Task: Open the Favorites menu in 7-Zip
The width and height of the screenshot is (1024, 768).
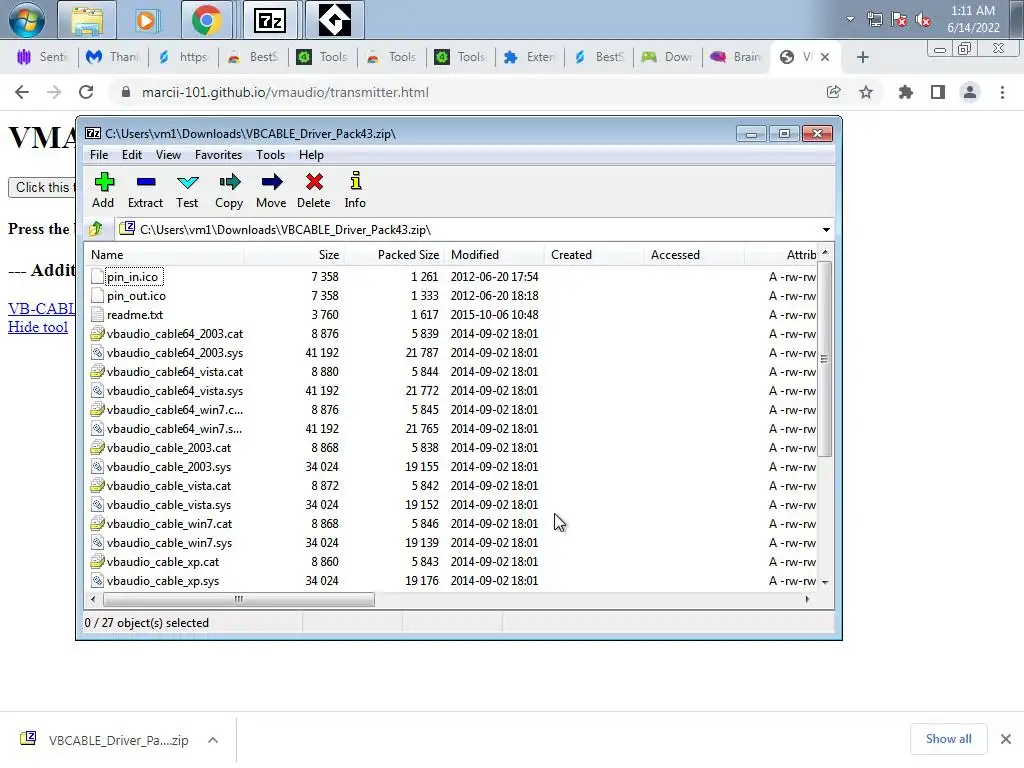Action: point(218,155)
